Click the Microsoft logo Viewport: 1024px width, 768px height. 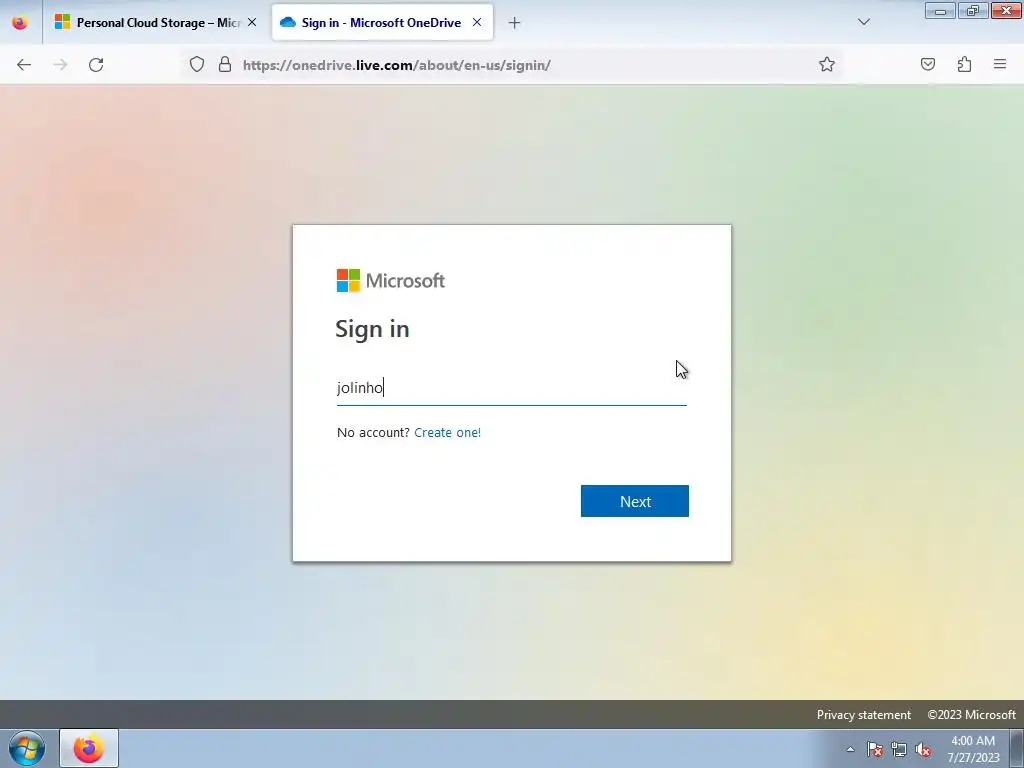(x=391, y=281)
